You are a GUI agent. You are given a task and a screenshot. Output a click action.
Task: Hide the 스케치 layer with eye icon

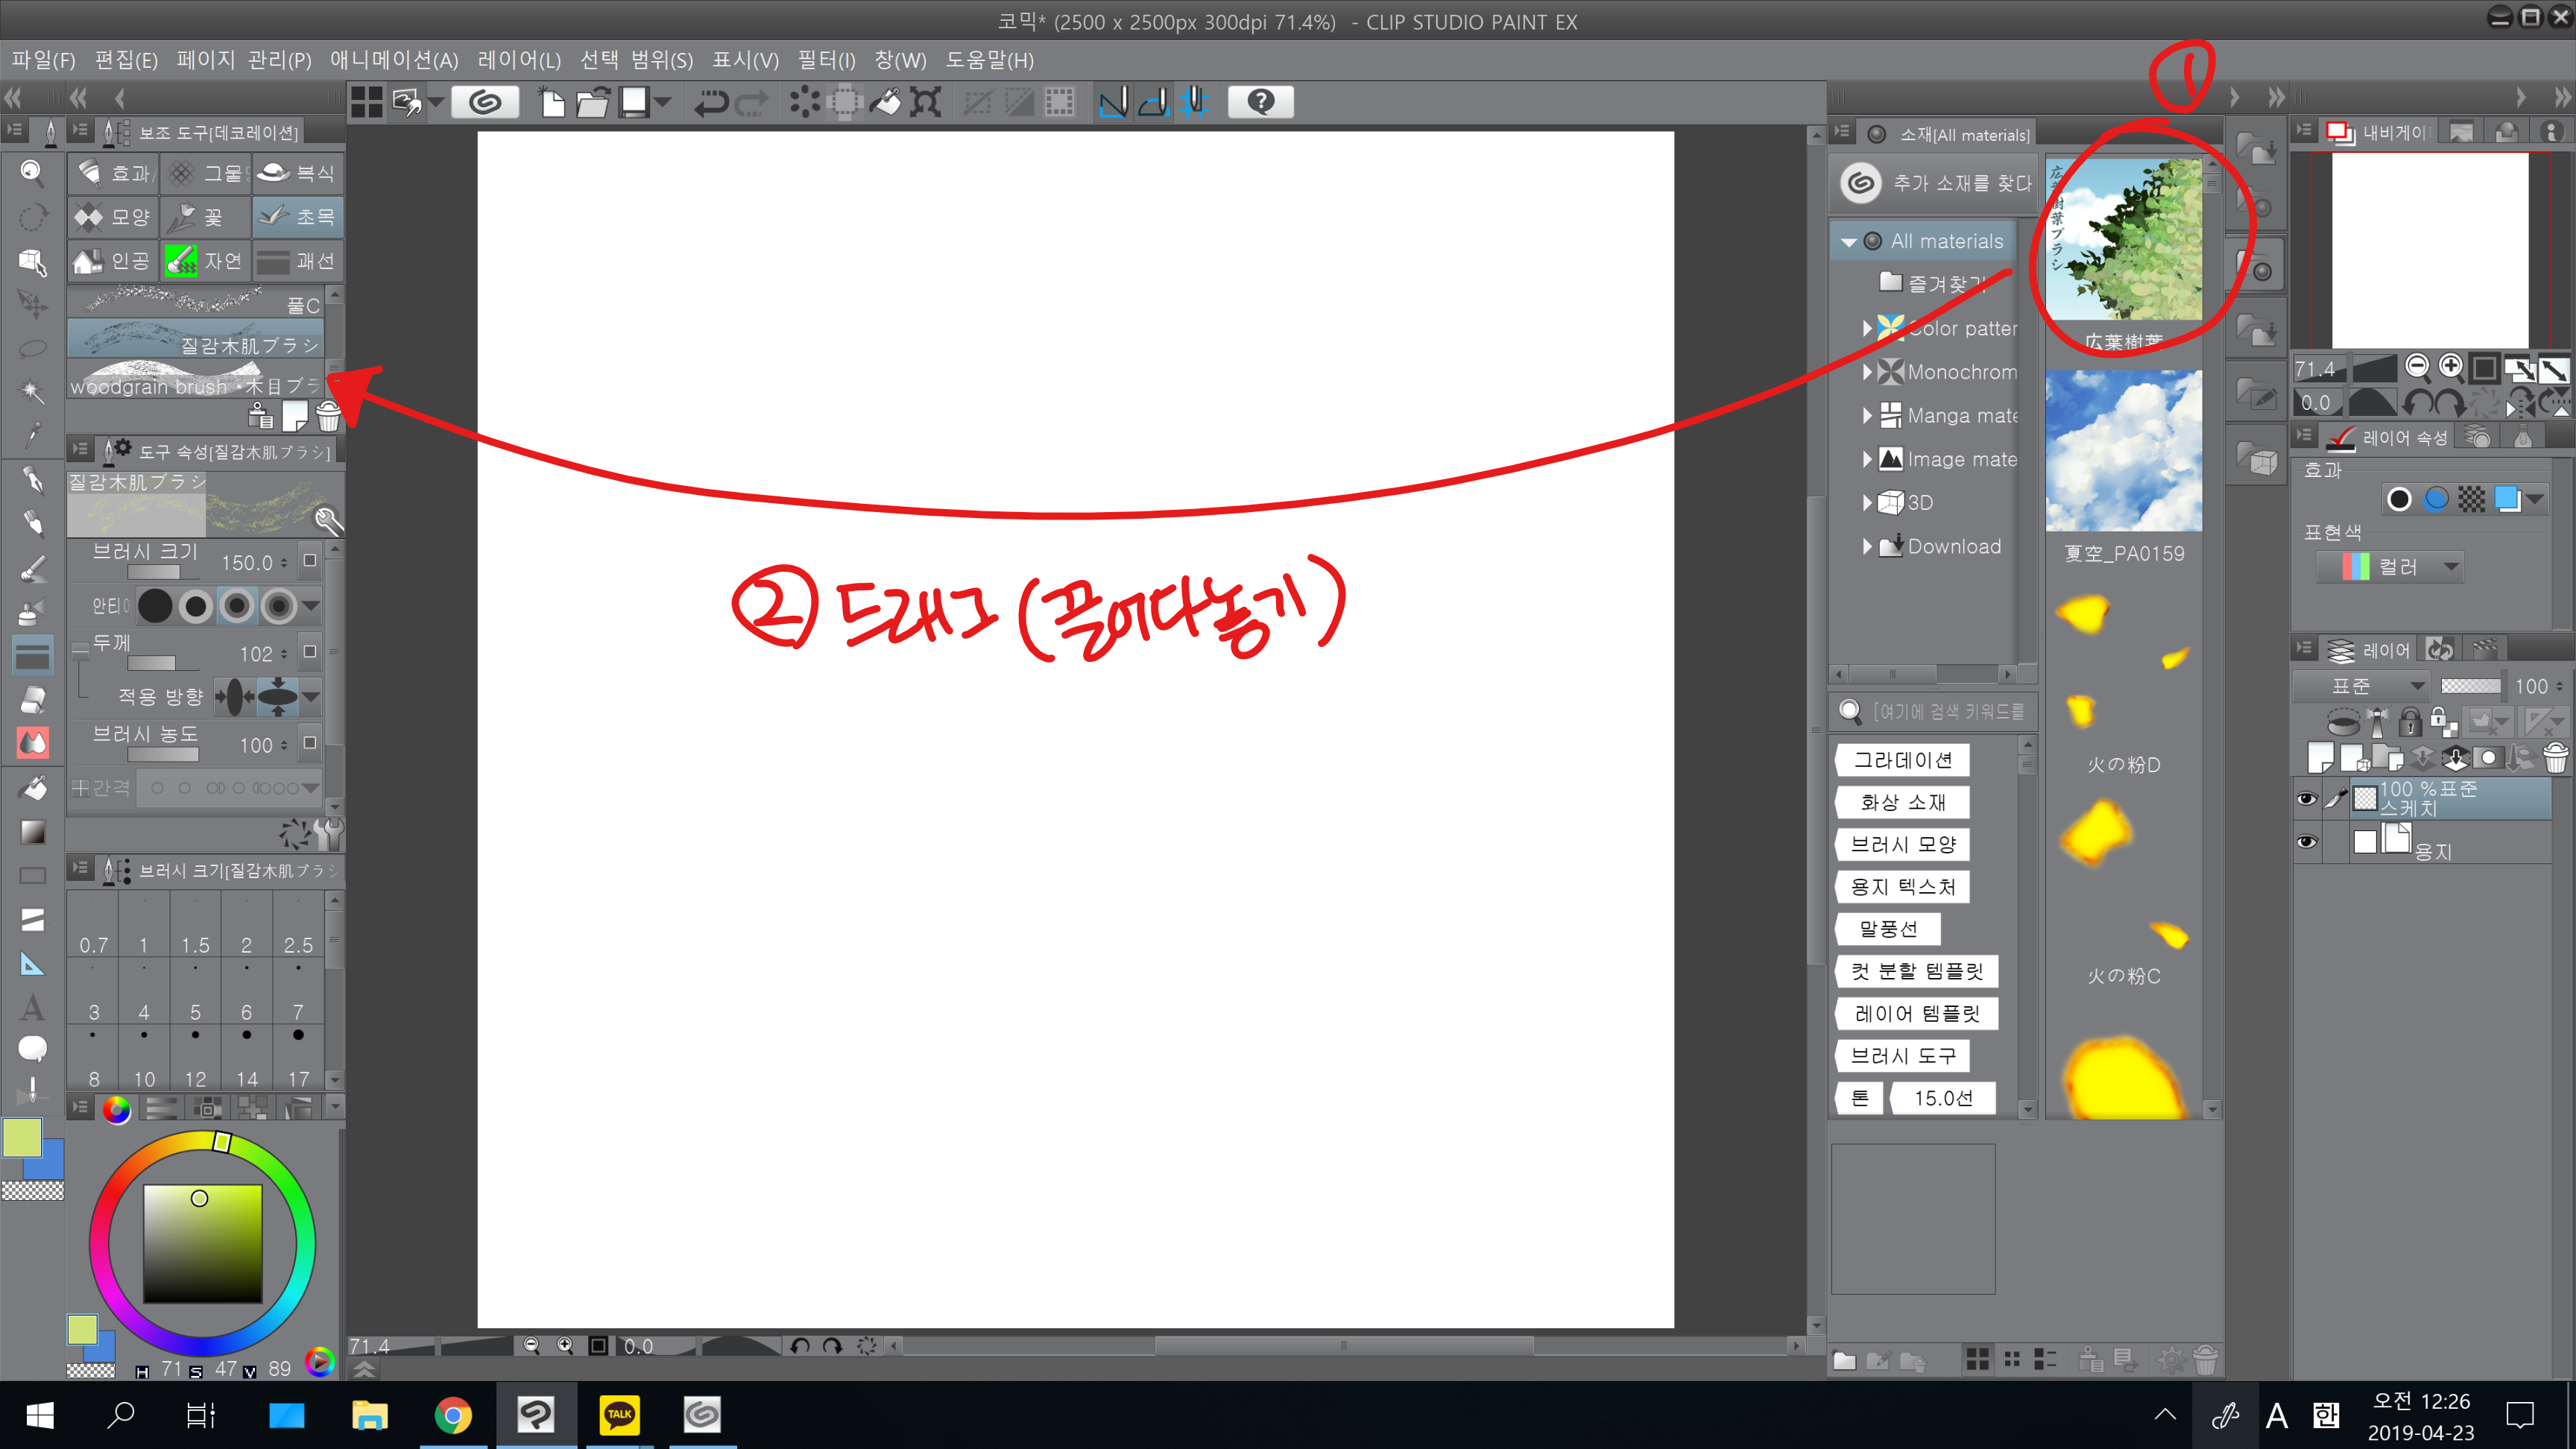point(2306,798)
